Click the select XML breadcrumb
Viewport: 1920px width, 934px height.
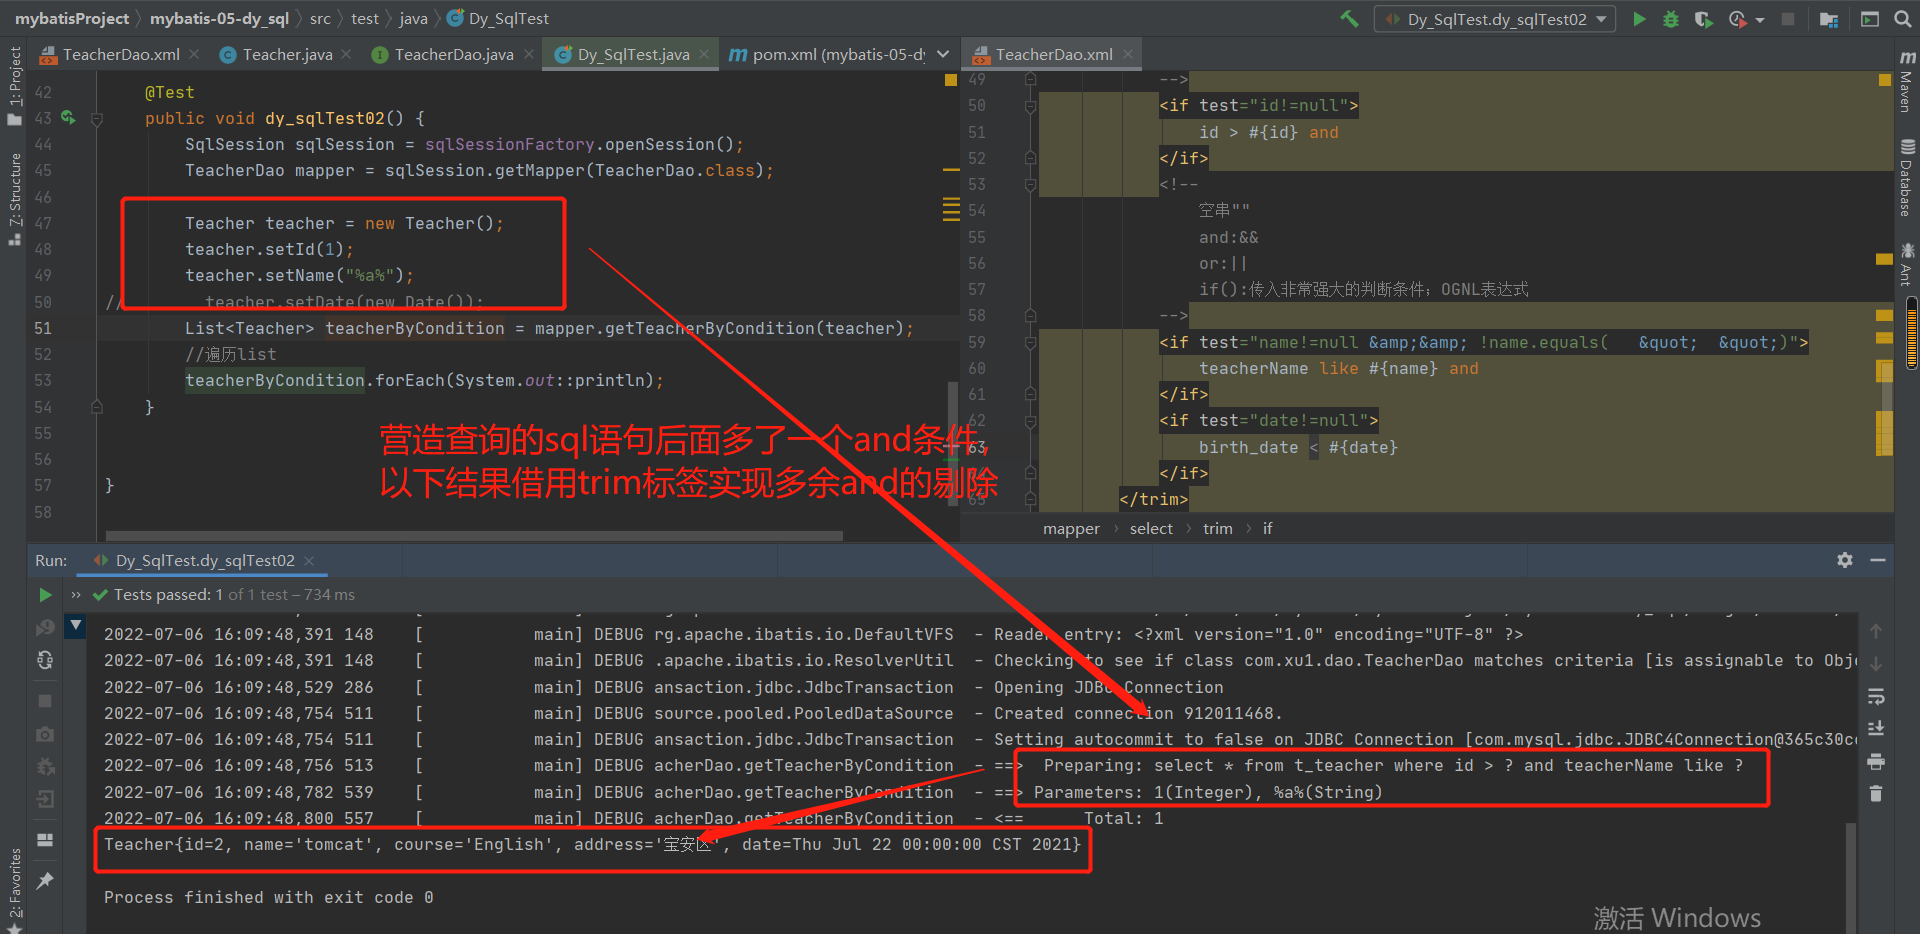coord(1151,528)
